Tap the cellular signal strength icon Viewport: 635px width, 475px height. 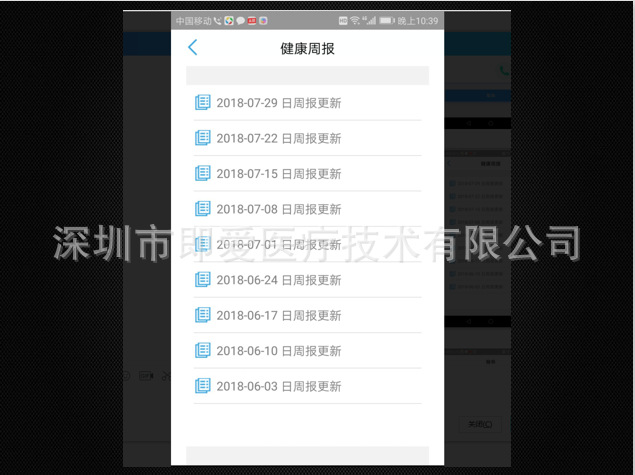pos(369,20)
